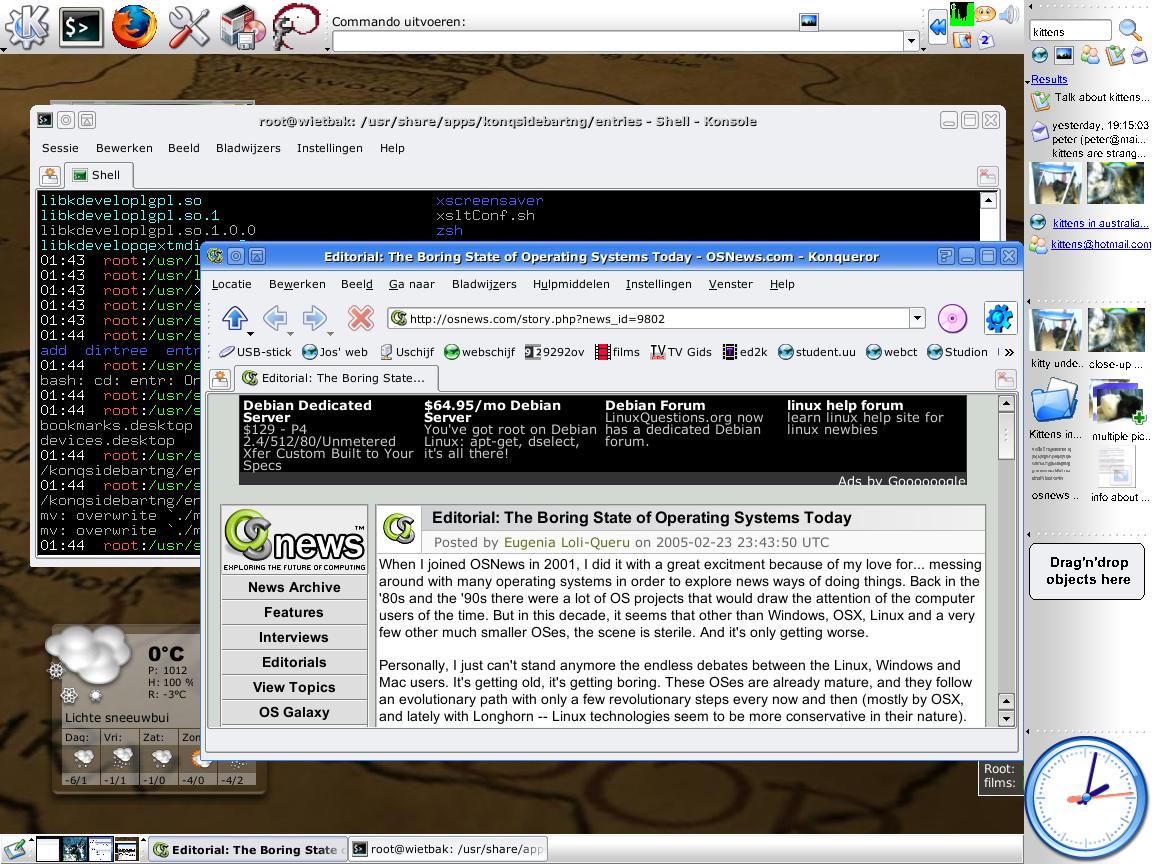Viewport: 1152px width, 864px height.
Task: Select the Shell tab in Konsole
Action: (99, 176)
